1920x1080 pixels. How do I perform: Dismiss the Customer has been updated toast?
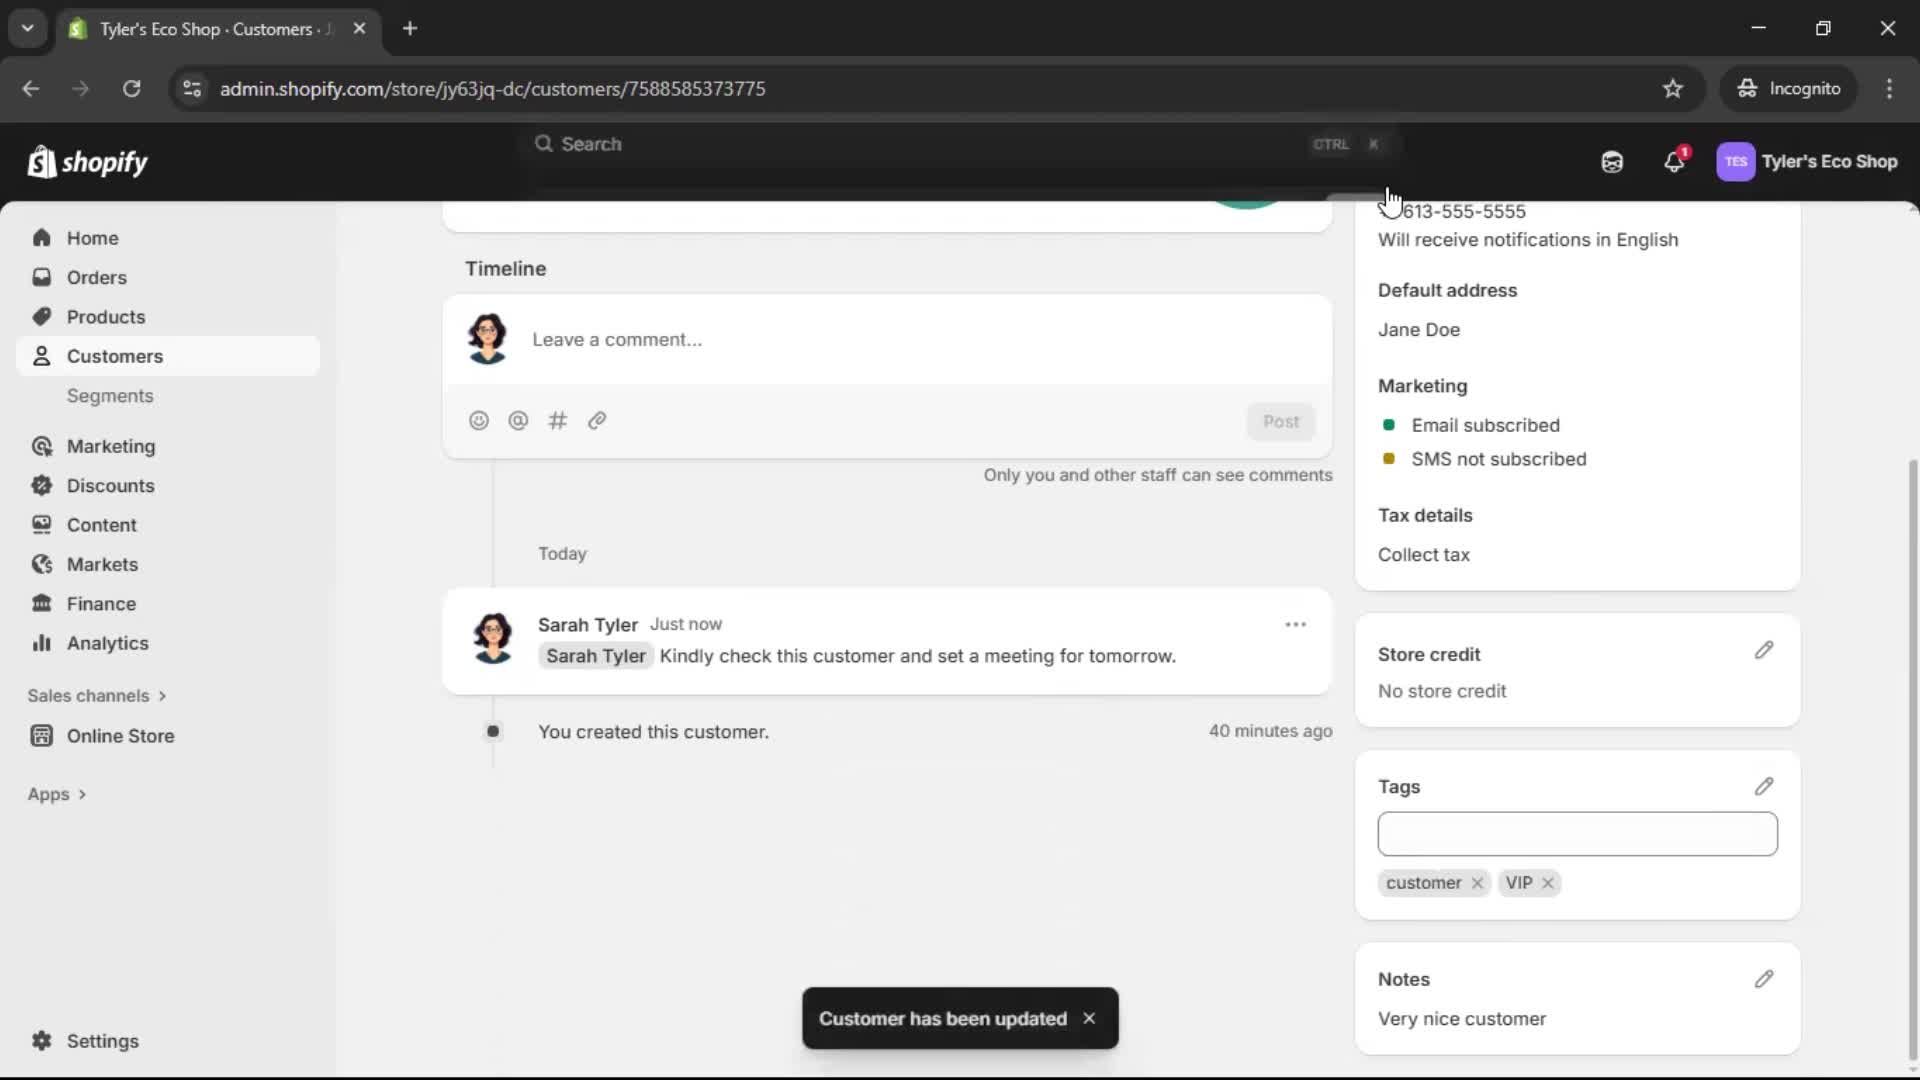pos(1089,1018)
